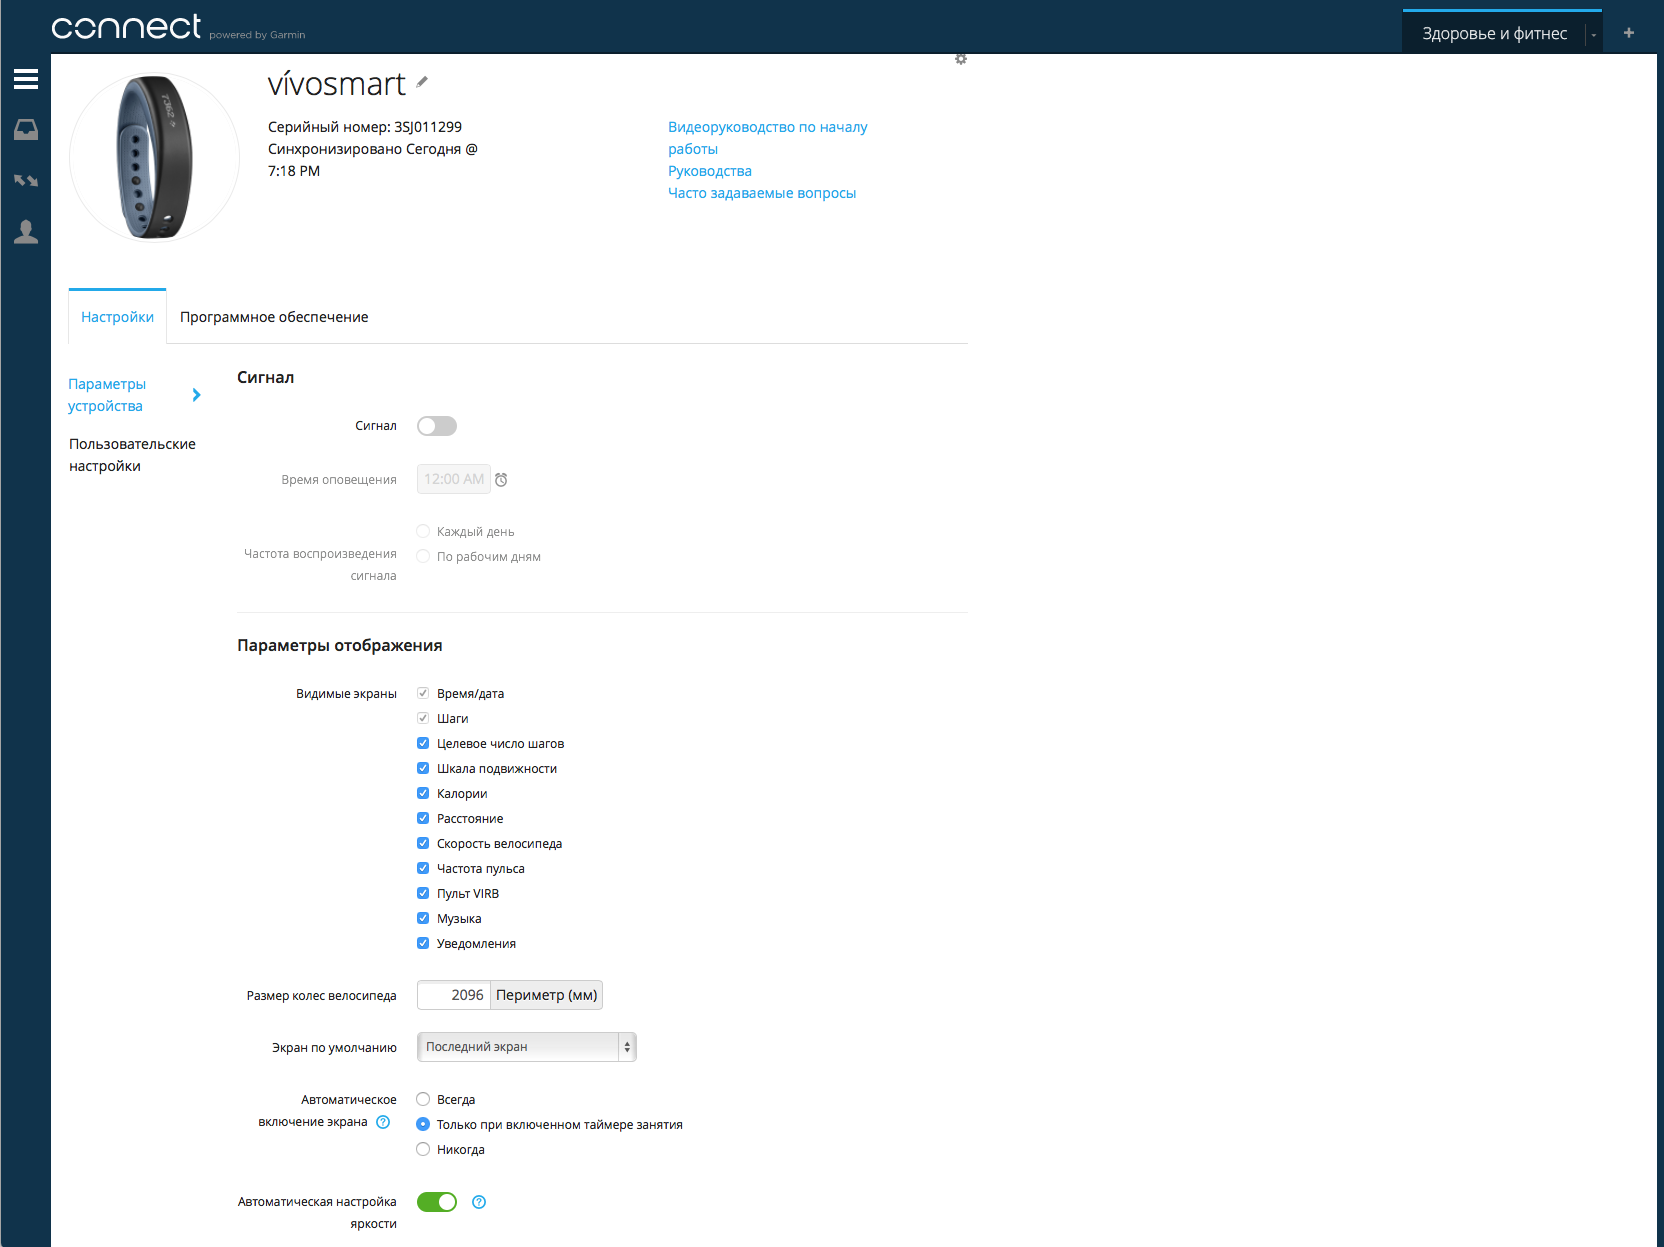Uncheck the Целевое число шагов checkbox

(423, 743)
